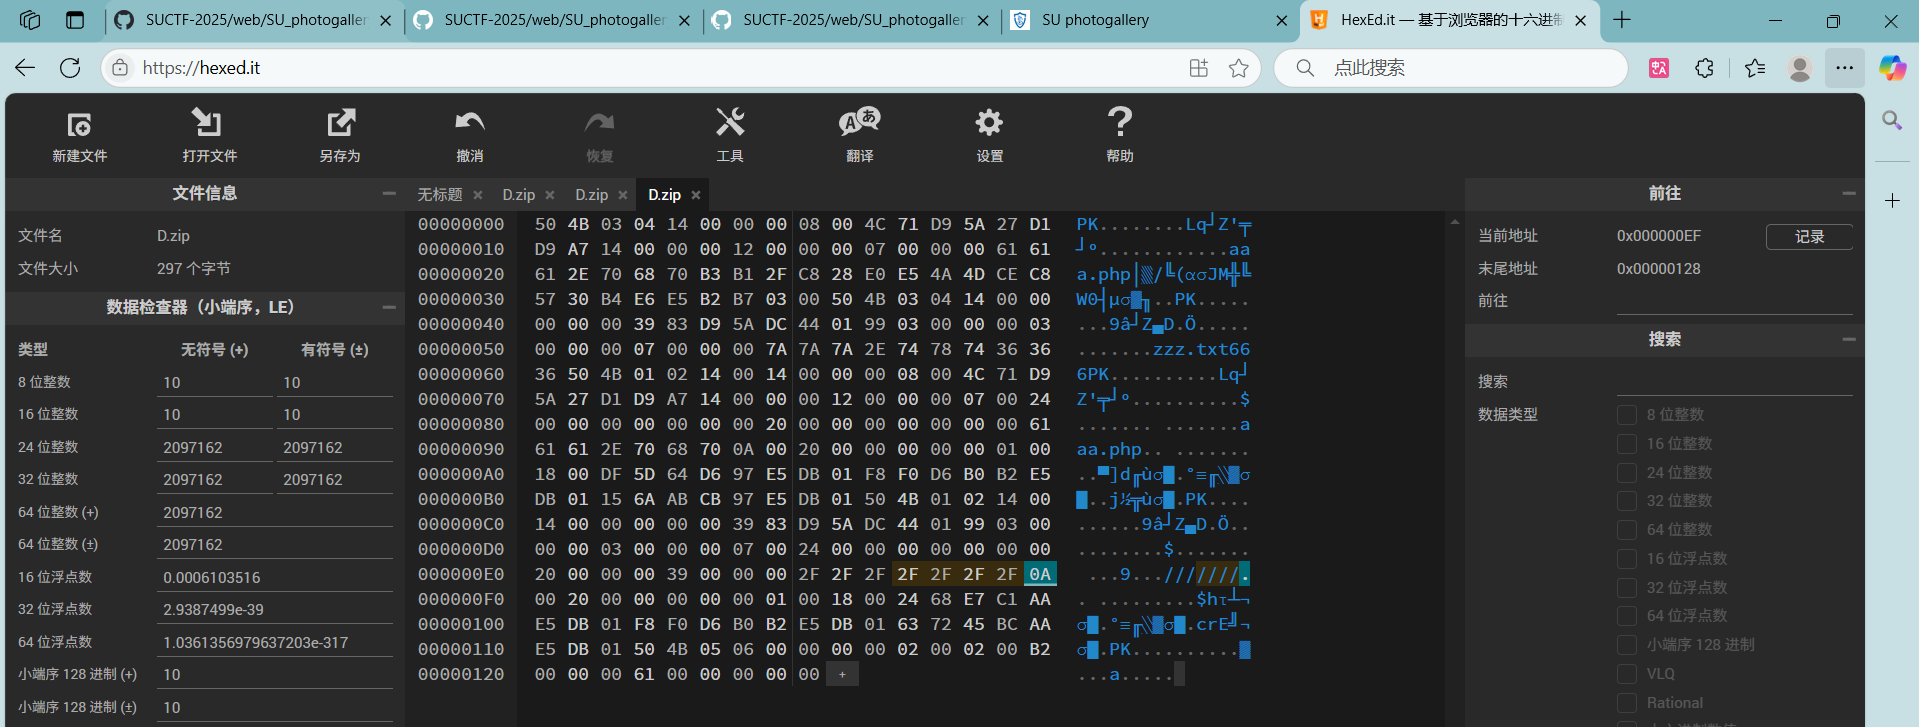View site information lock icon
The image size is (1919, 727).
[120, 68]
